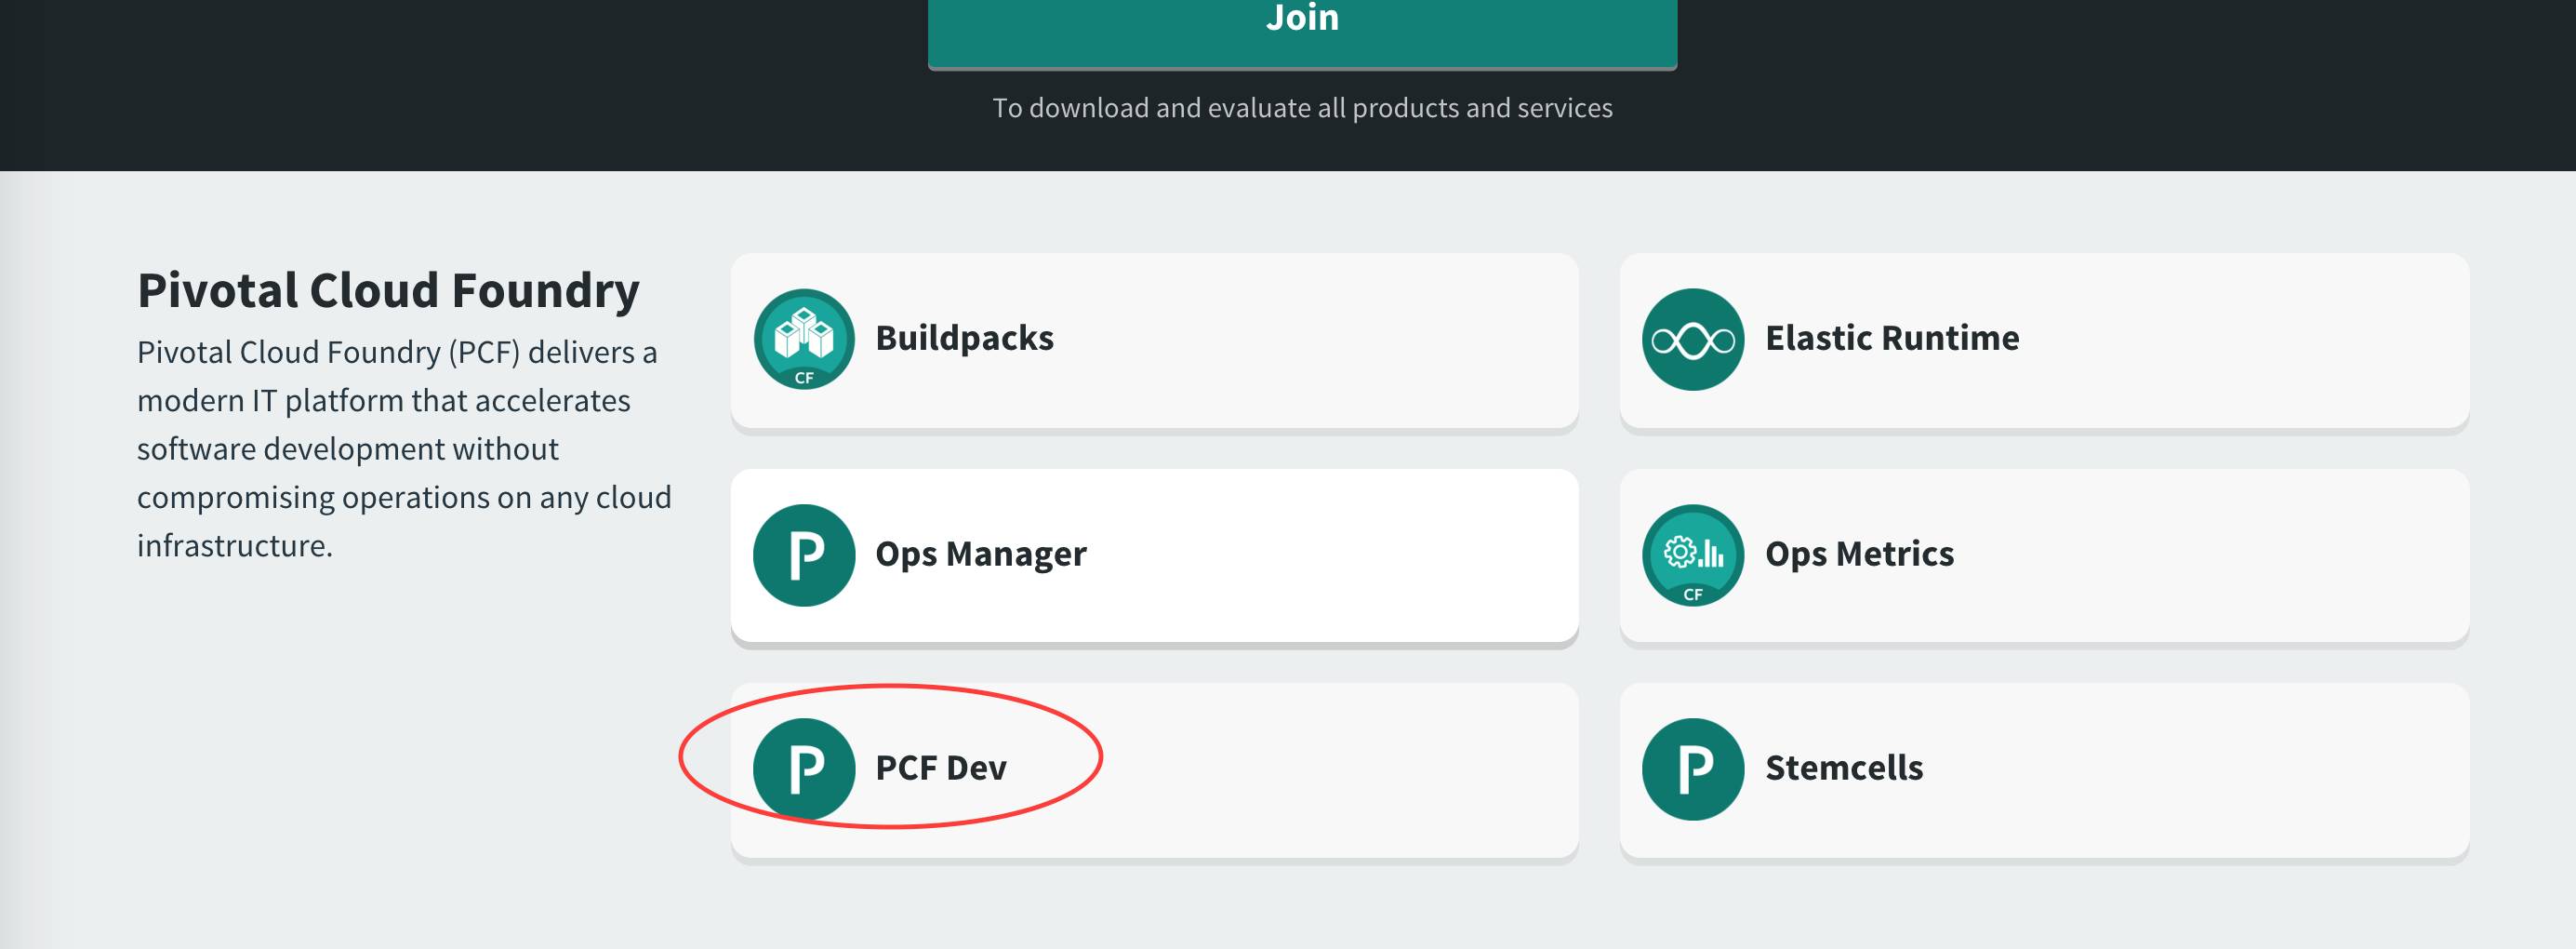Open the Stemcells title text
The height and width of the screenshot is (949, 2576).
click(x=1844, y=768)
